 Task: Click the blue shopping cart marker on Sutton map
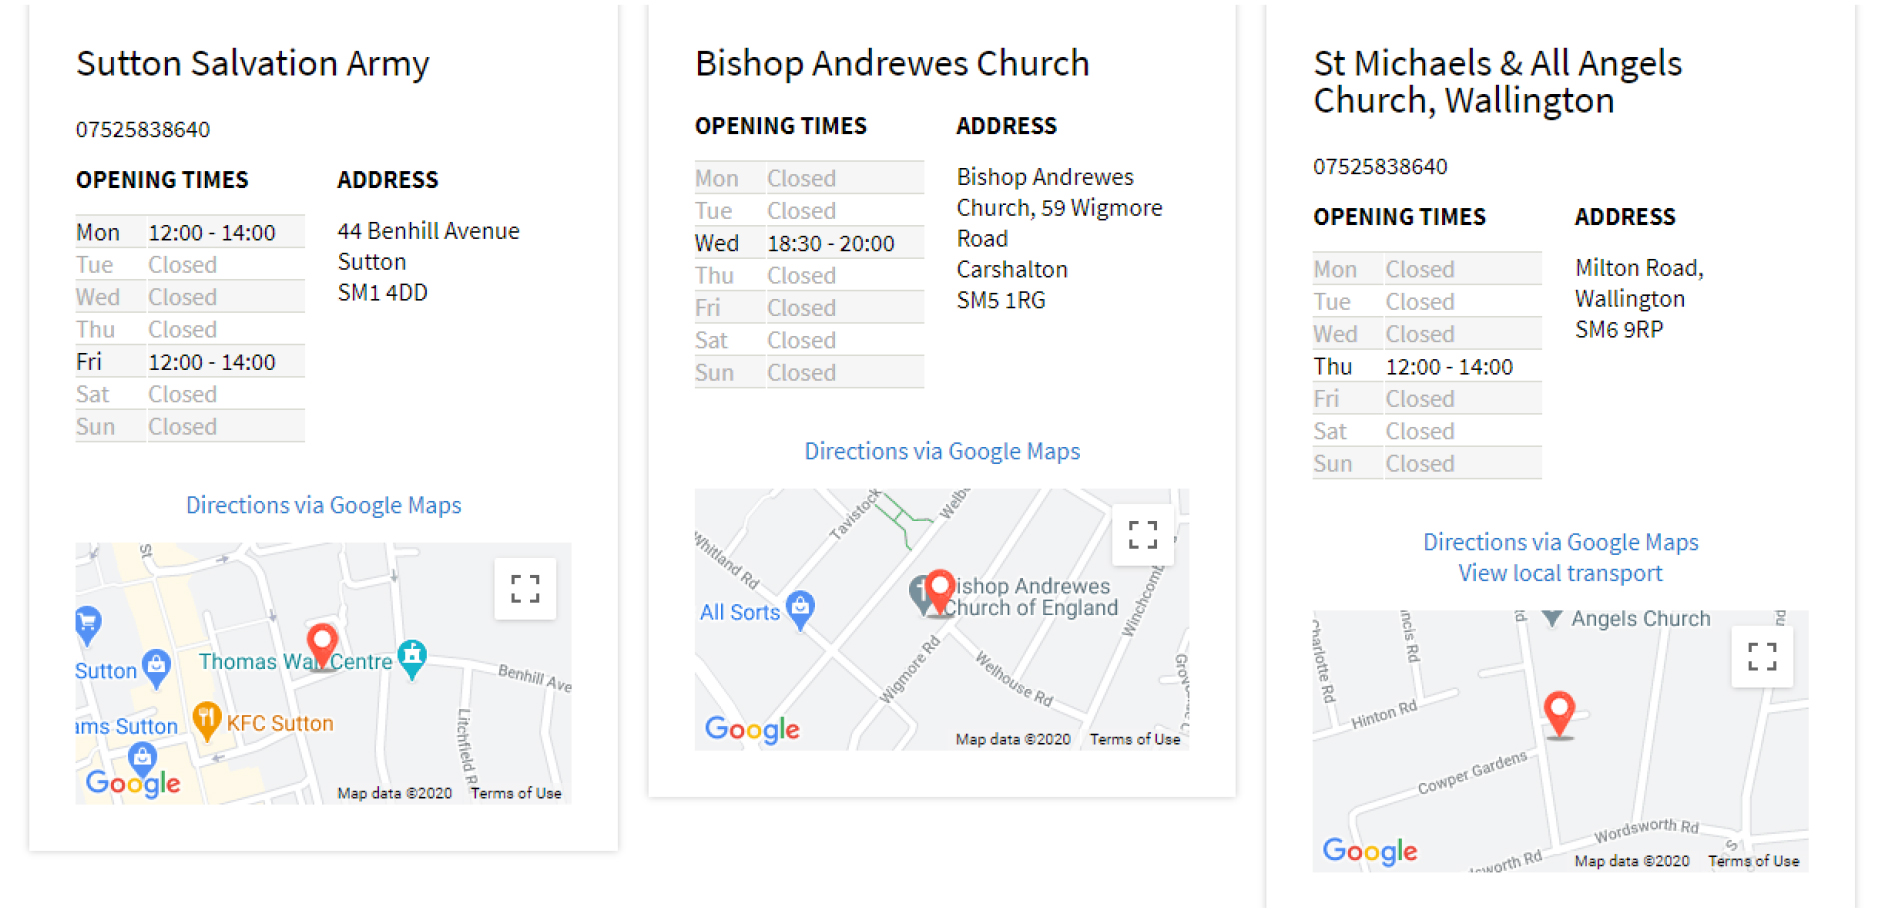click(x=88, y=625)
